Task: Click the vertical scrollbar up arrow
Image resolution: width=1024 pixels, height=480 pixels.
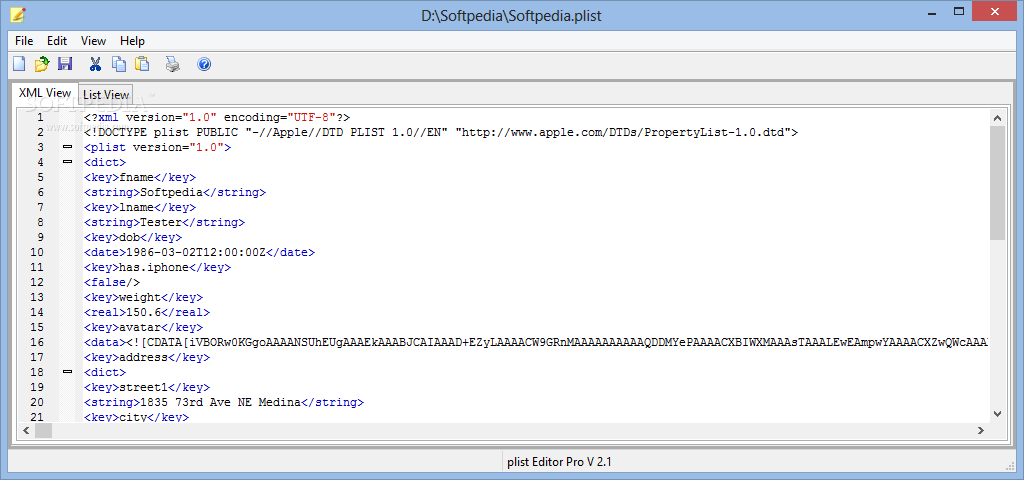Action: pos(997,118)
